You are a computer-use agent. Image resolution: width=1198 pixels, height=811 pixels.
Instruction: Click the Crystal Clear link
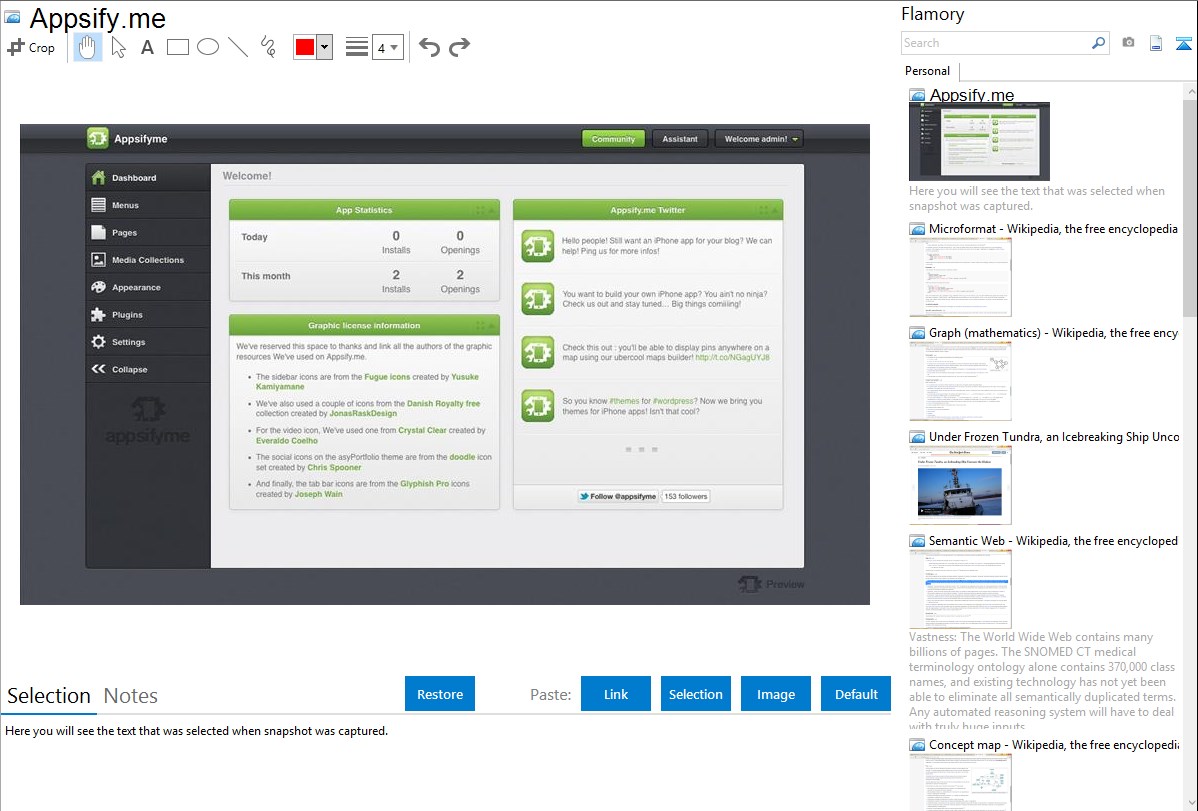point(422,430)
